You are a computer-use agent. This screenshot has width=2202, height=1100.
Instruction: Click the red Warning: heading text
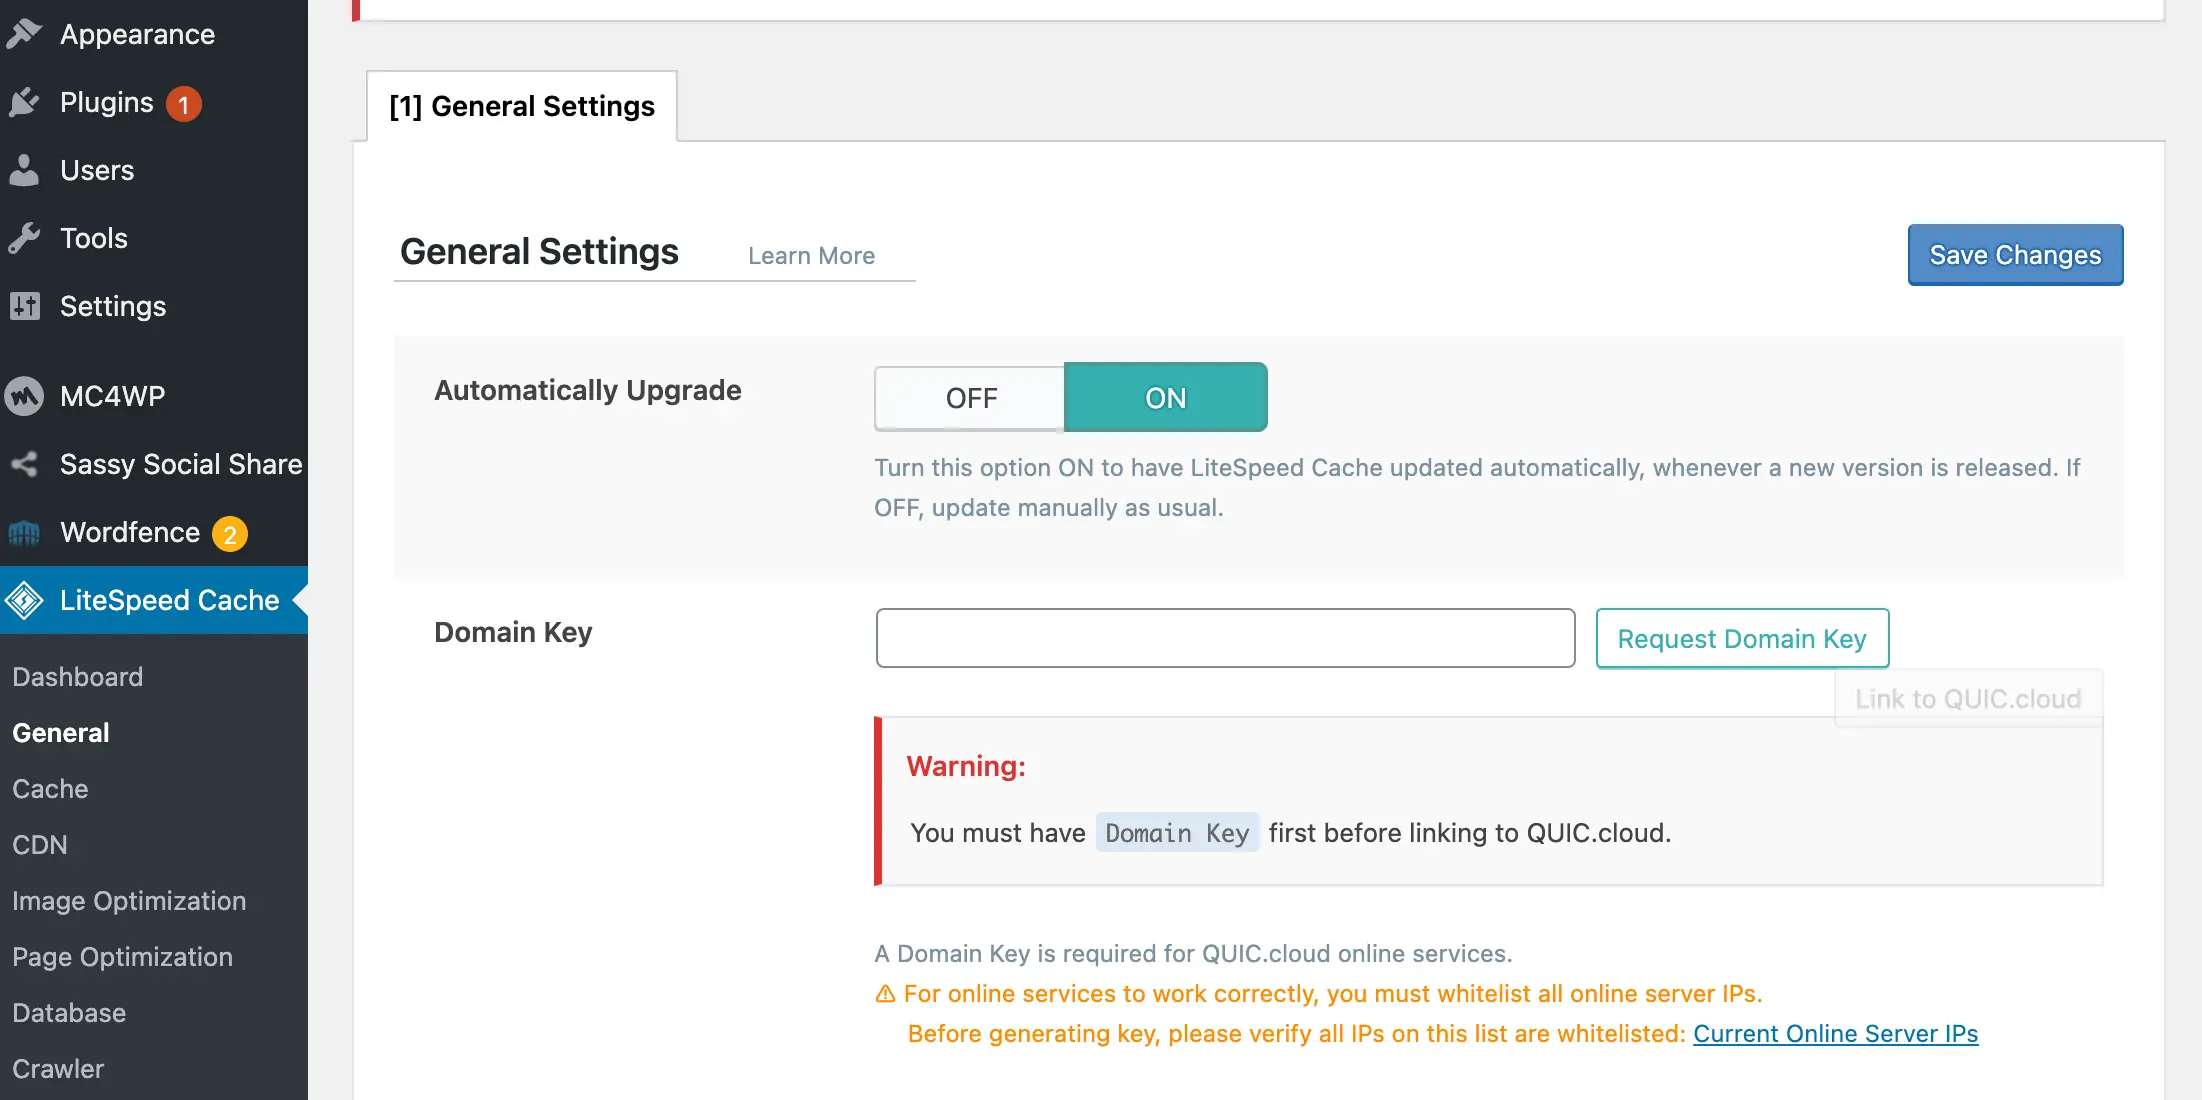coord(966,766)
